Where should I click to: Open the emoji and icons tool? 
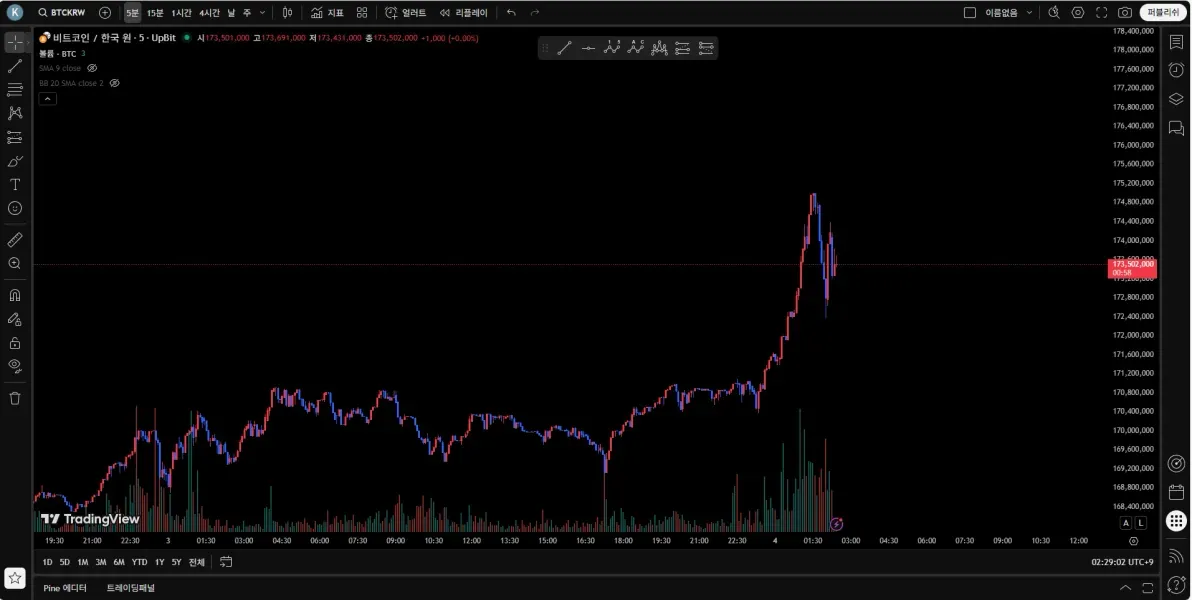pyautogui.click(x=14, y=208)
